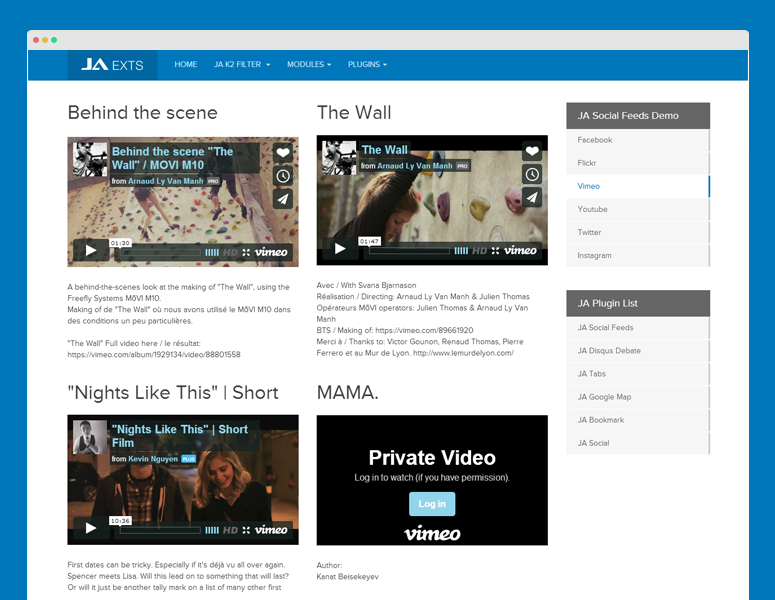Like the Behind the scene video with heart icon
This screenshot has height=600, width=775.
283,153
